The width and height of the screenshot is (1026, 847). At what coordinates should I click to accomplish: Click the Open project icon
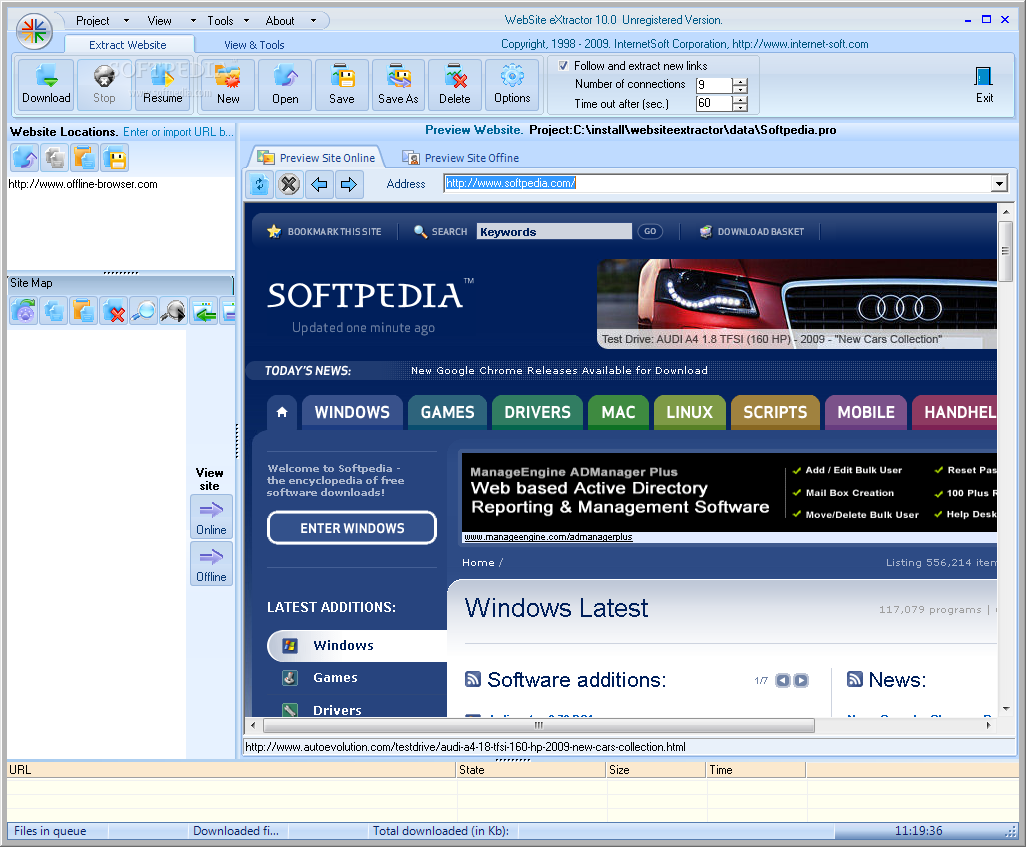pos(285,84)
